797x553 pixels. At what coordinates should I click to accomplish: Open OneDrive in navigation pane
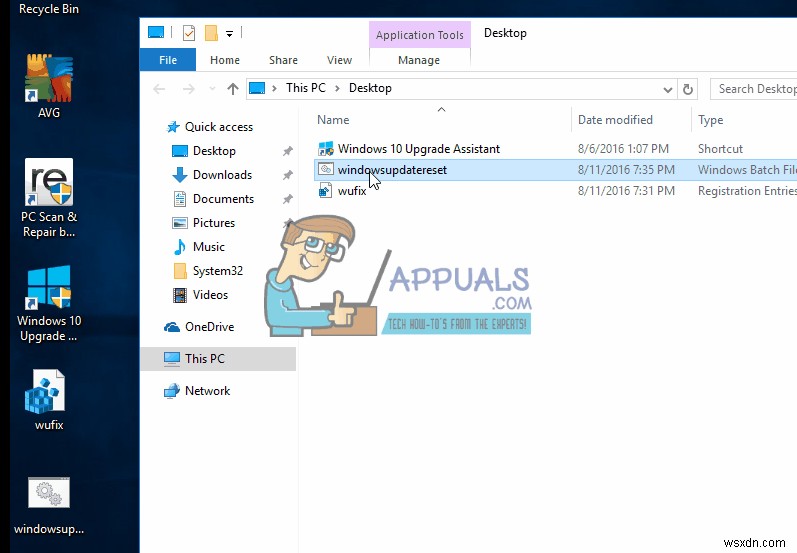point(209,327)
